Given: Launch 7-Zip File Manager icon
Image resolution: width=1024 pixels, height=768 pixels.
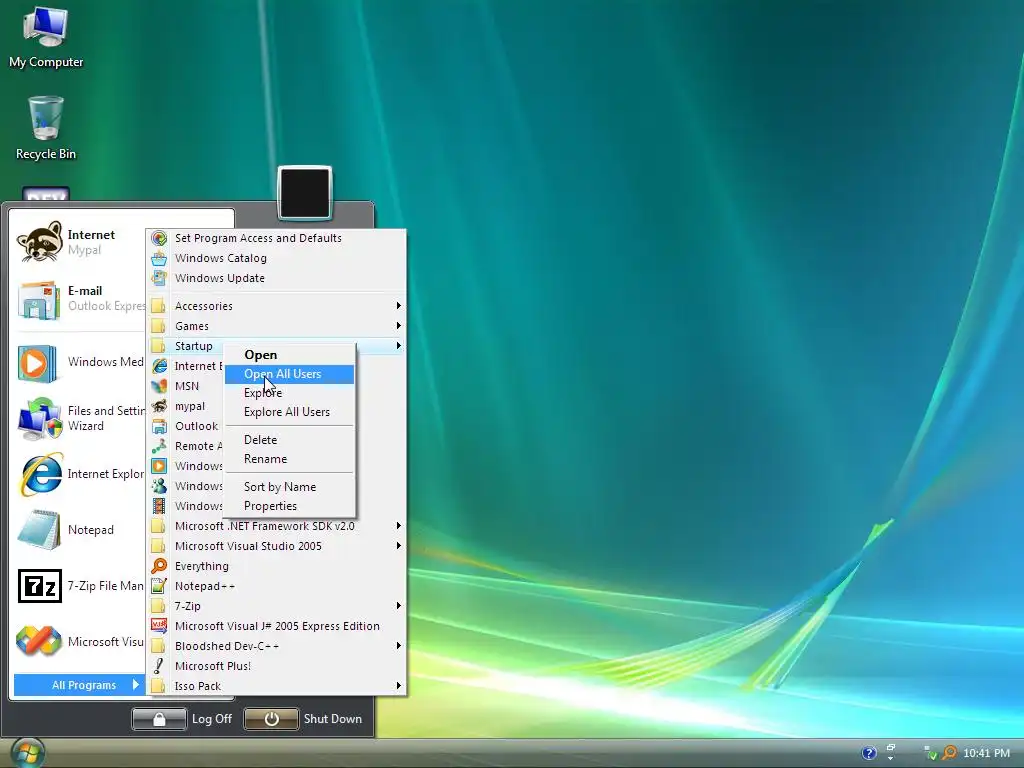Looking at the screenshot, I should 40,586.
